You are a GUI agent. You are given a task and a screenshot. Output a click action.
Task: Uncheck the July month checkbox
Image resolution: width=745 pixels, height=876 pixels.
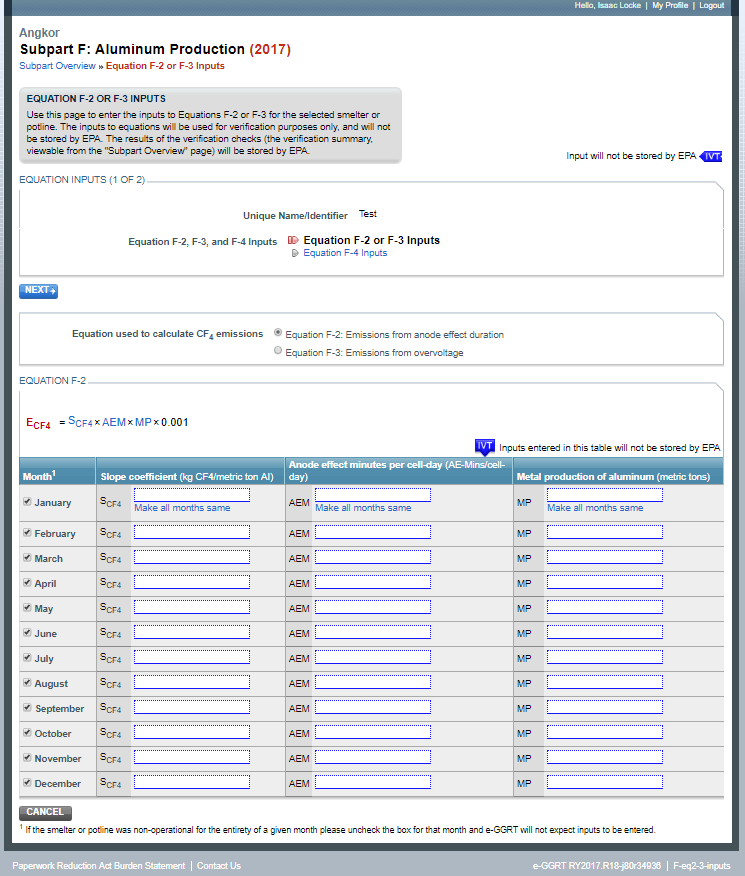point(27,658)
